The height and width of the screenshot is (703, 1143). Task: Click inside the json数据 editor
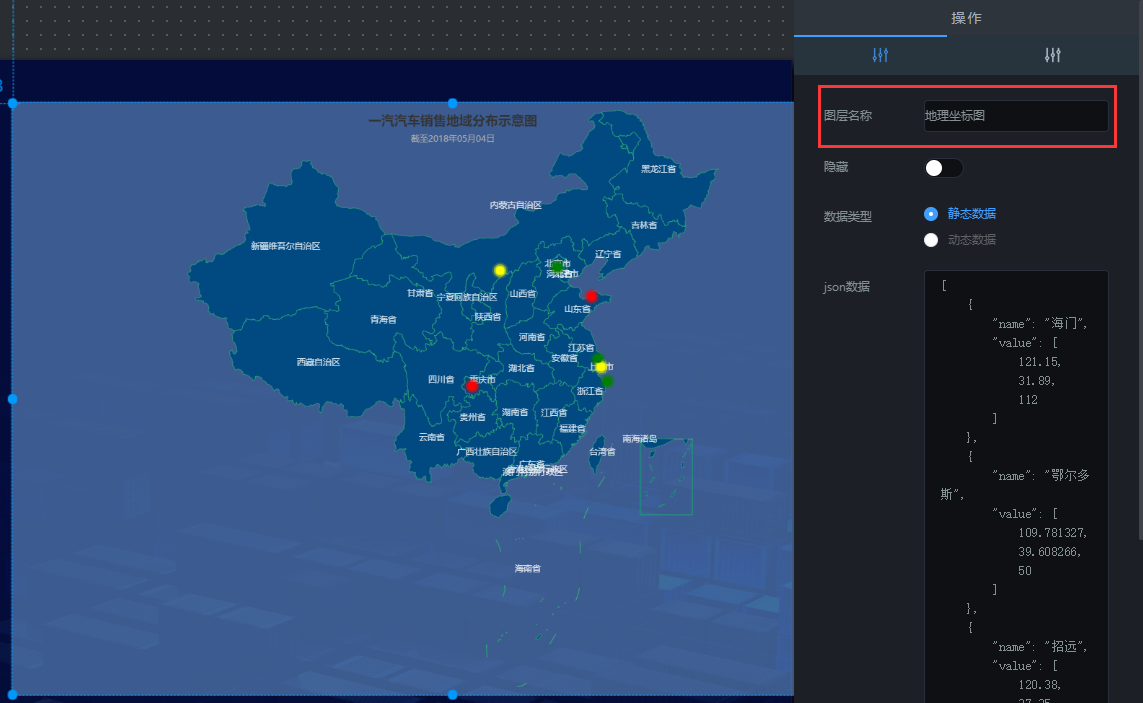tap(1016, 486)
